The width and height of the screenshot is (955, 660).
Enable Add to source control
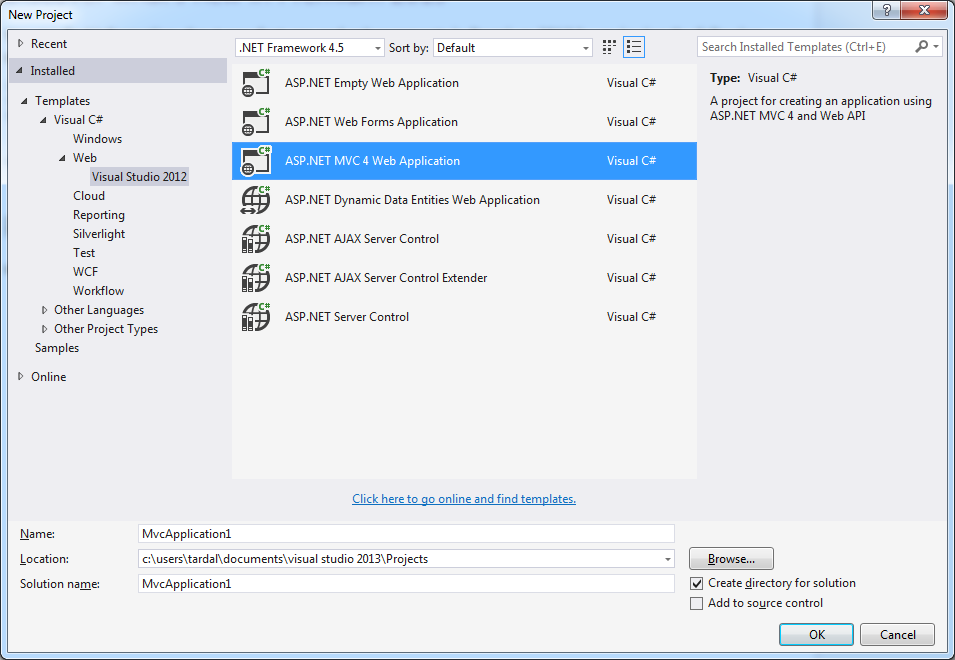coord(697,603)
